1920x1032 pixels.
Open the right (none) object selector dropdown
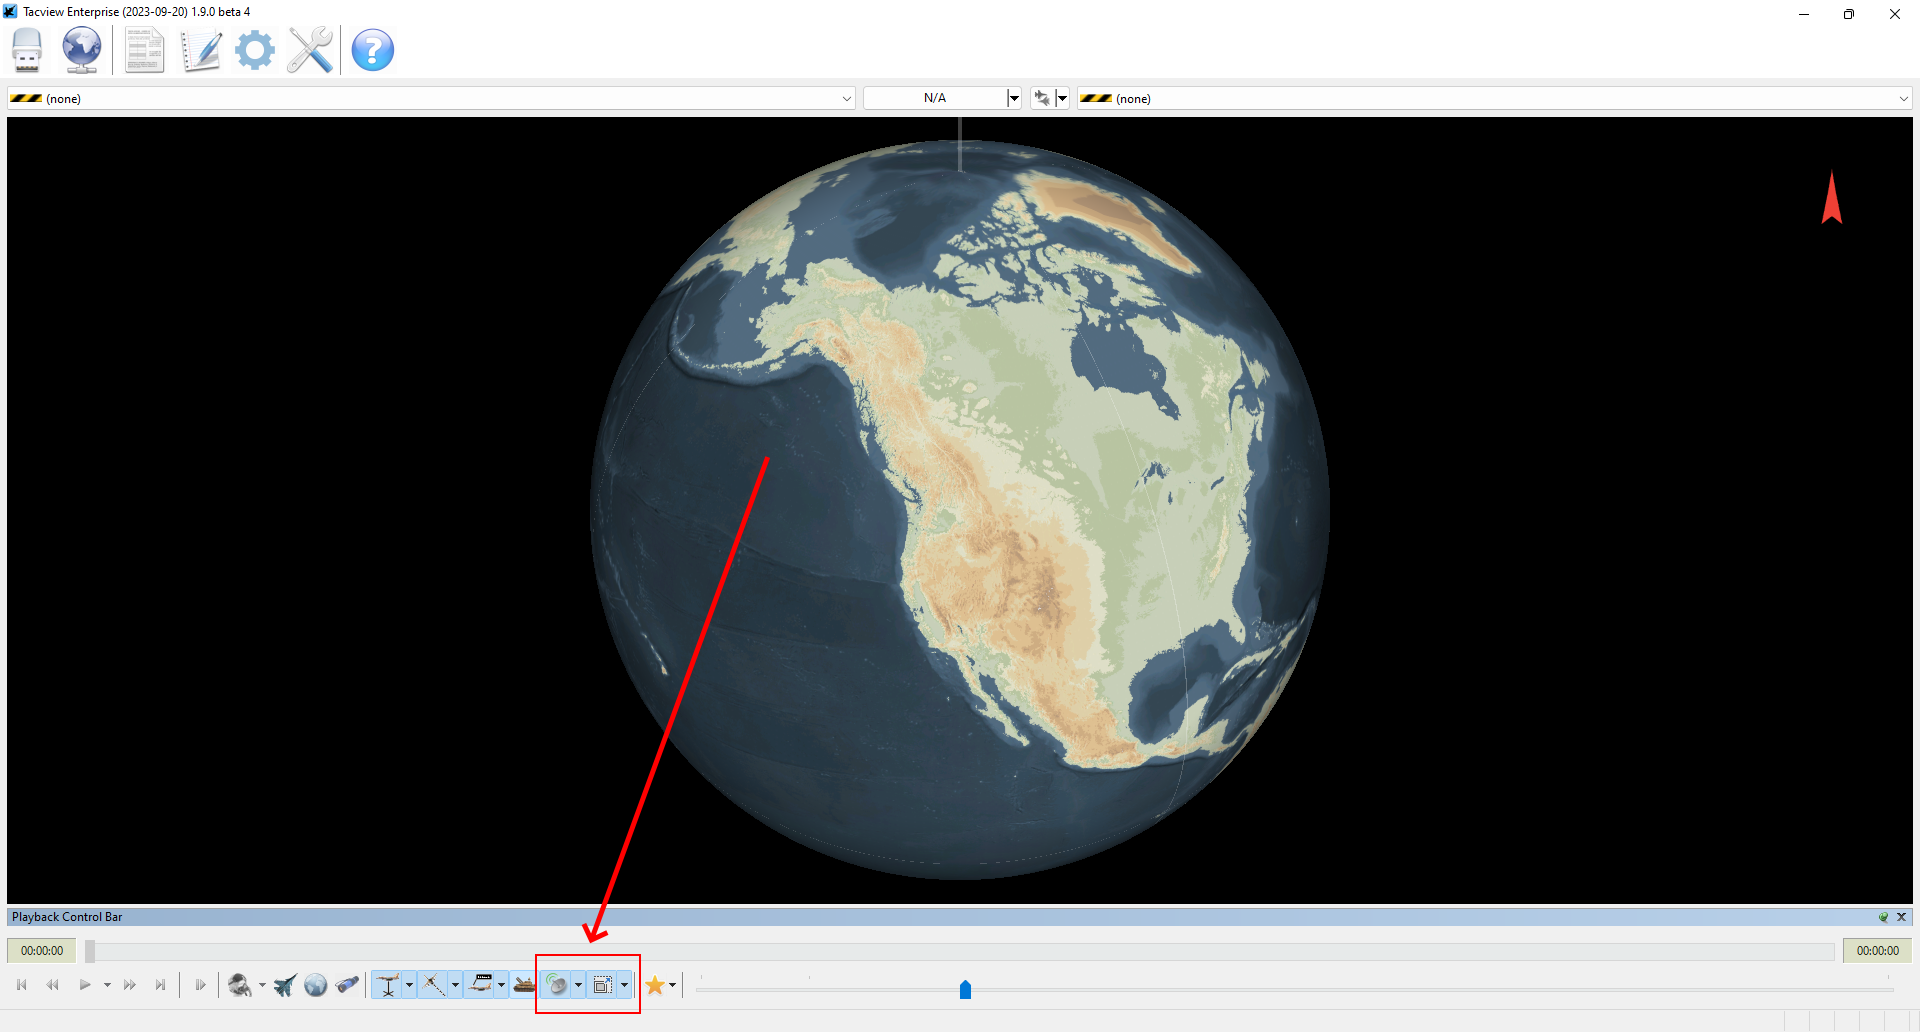tap(1495, 98)
